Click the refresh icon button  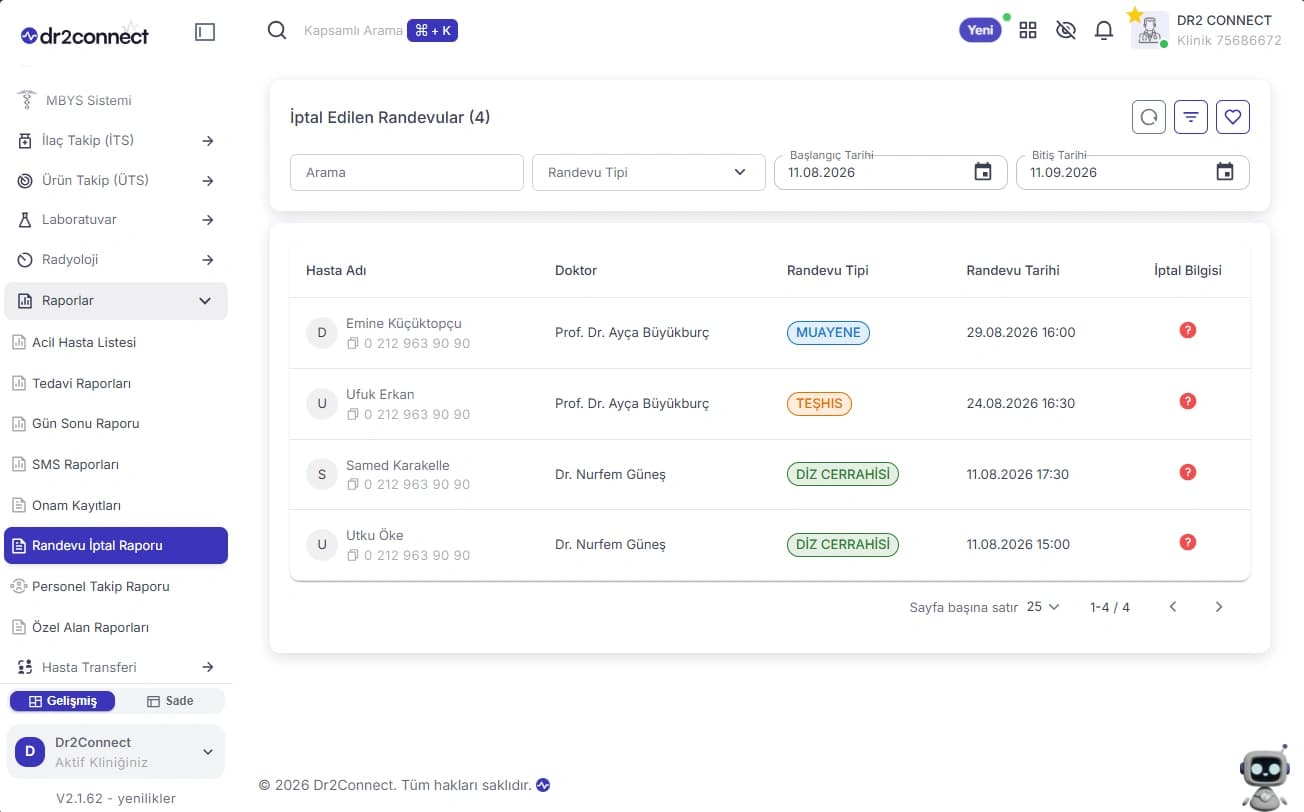[1149, 117]
